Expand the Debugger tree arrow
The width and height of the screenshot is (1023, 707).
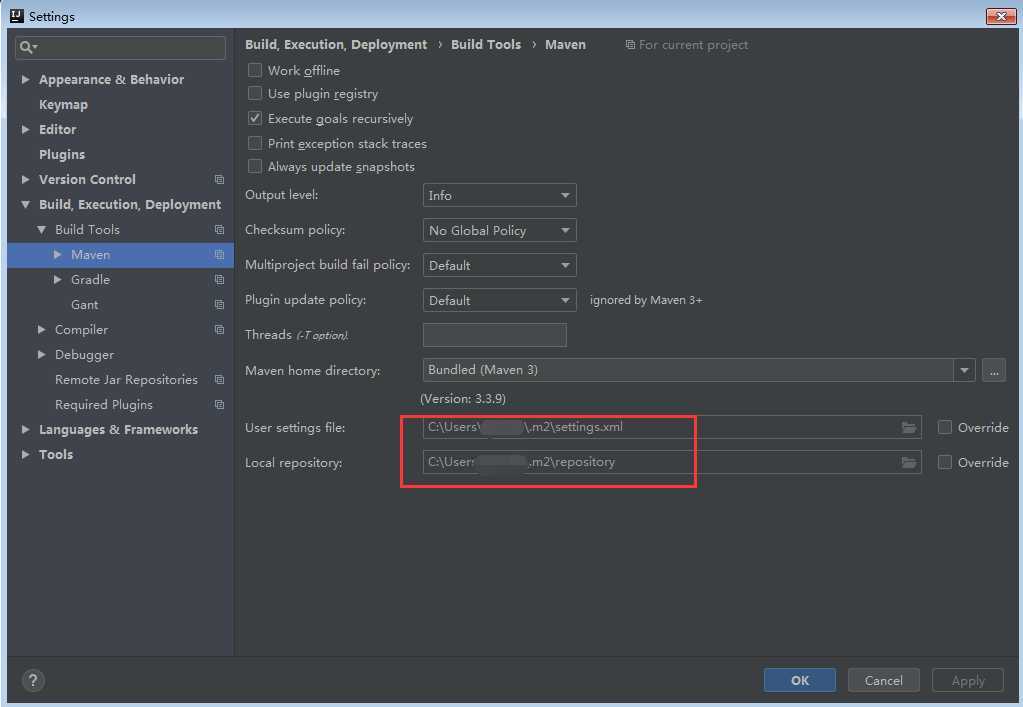[x=42, y=354]
